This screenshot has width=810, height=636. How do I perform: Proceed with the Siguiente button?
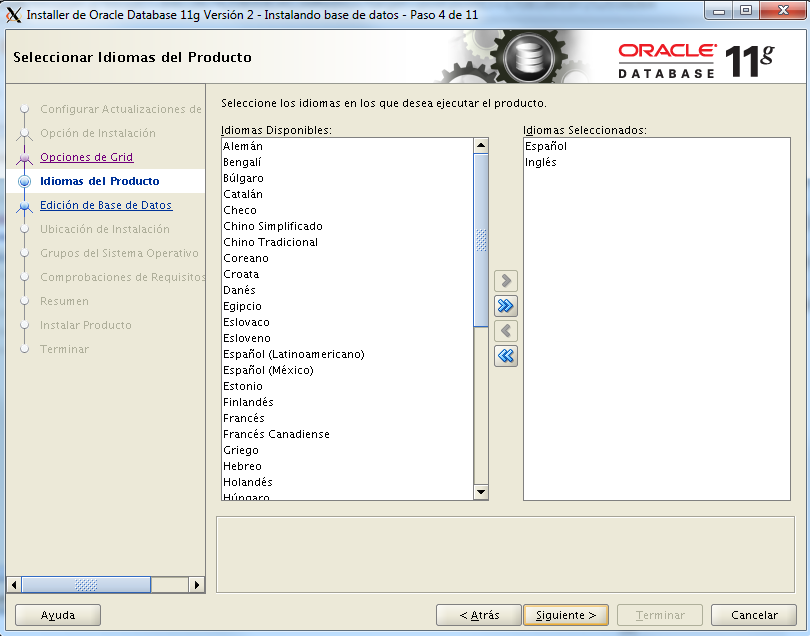point(566,615)
